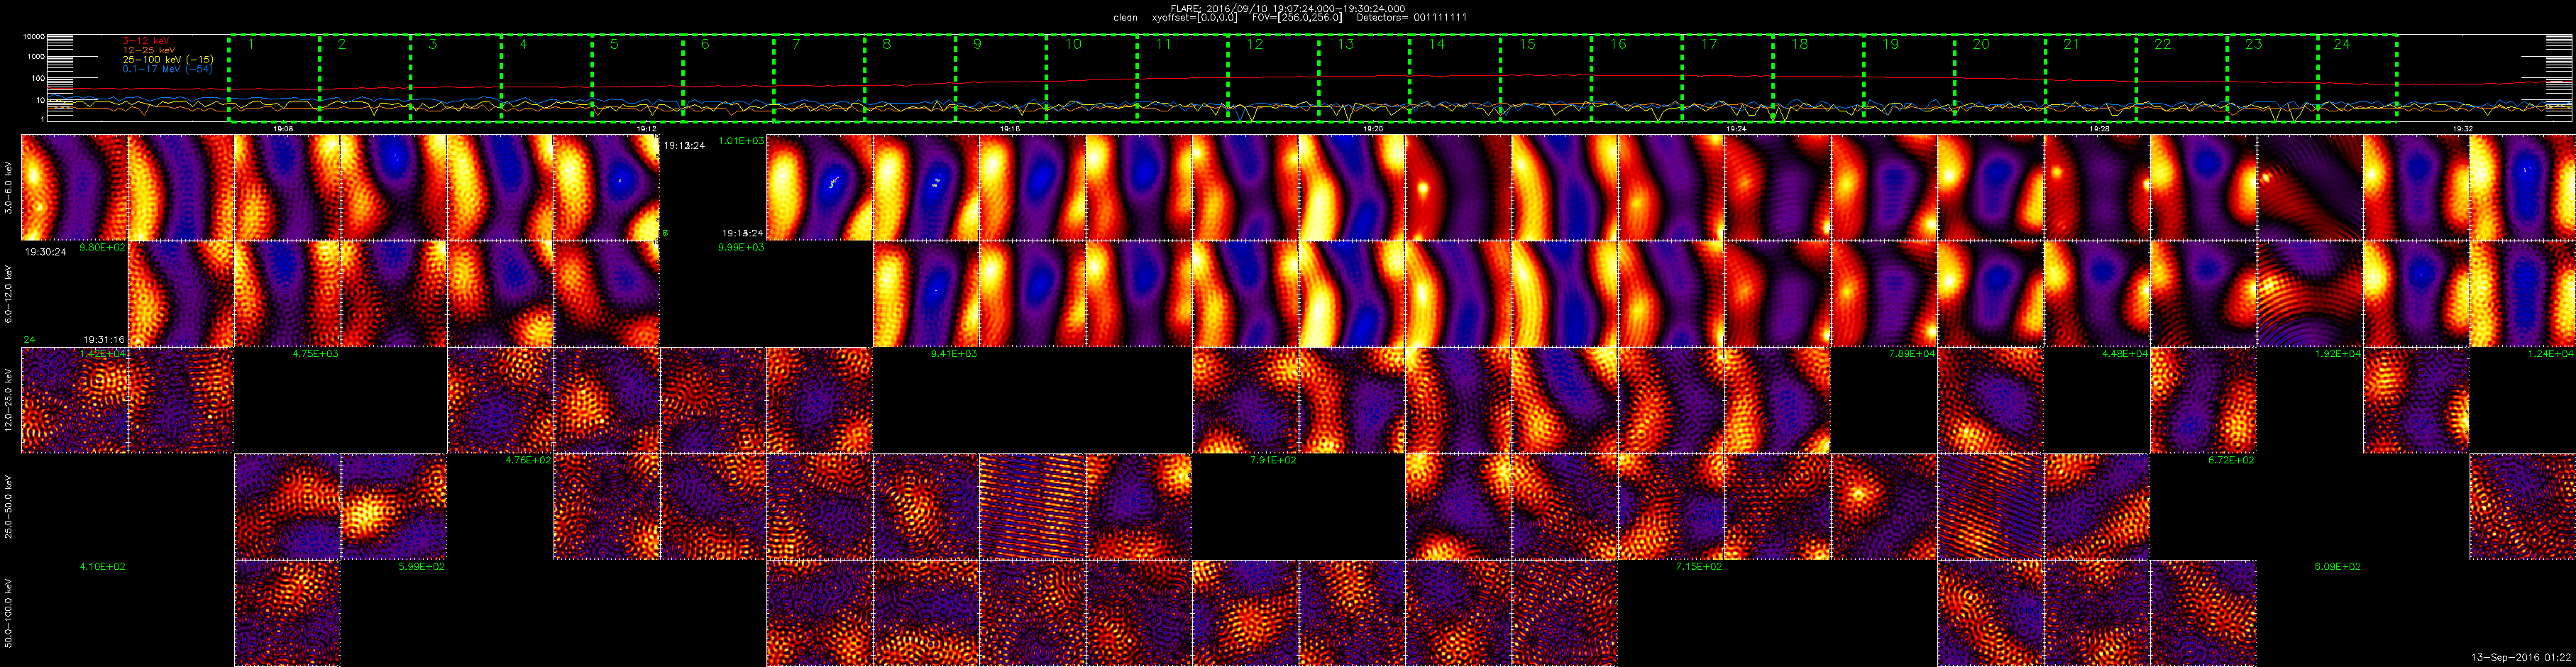2576x667 pixels.
Task: Click the 50.0-100.0 keV row label
Action: [9, 613]
